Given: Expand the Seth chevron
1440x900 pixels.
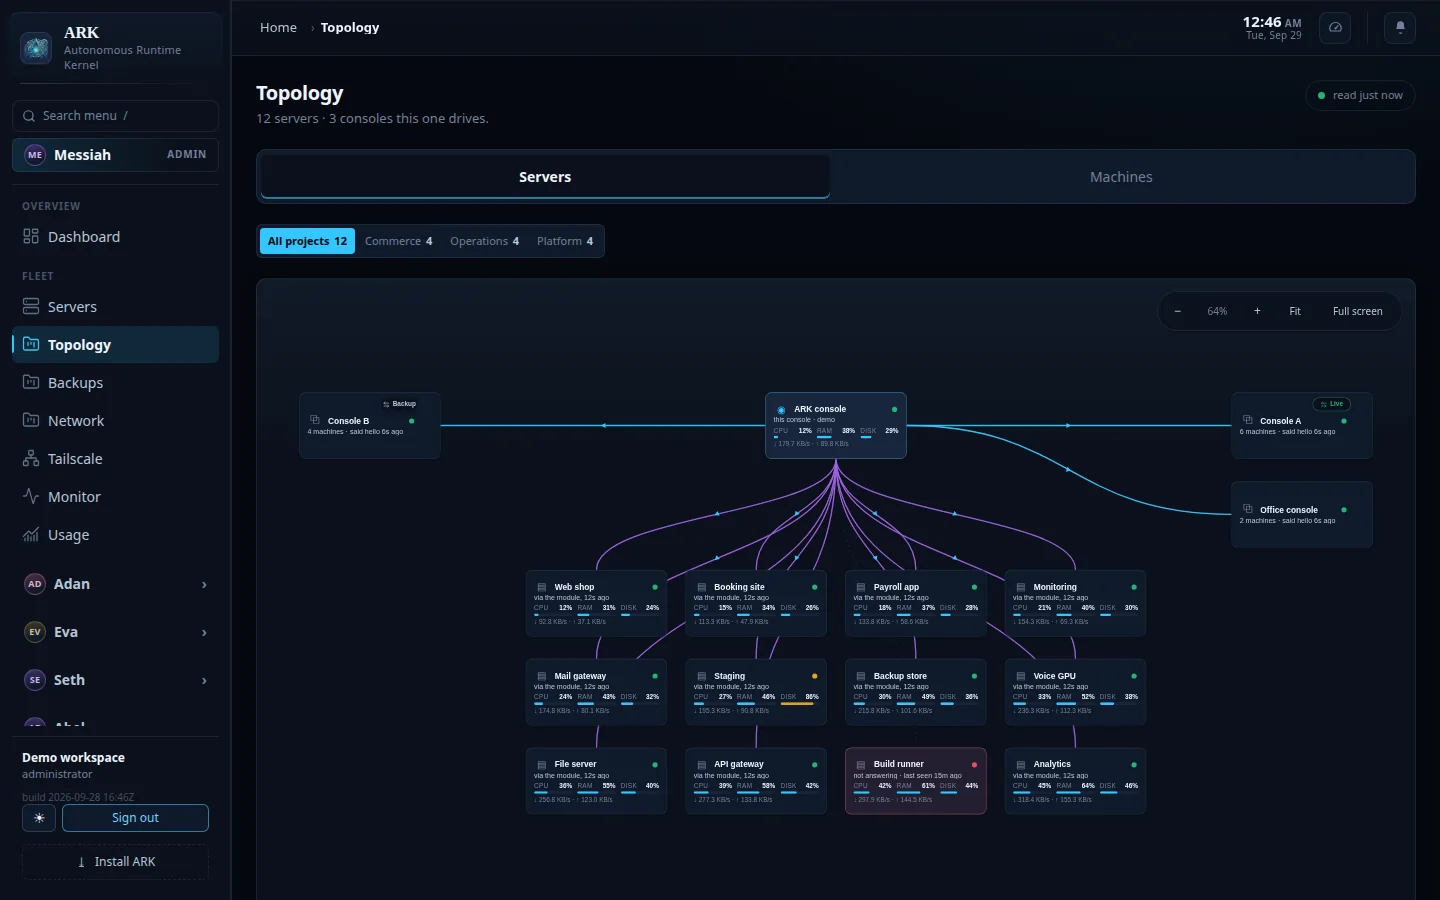Looking at the screenshot, I should (204, 681).
